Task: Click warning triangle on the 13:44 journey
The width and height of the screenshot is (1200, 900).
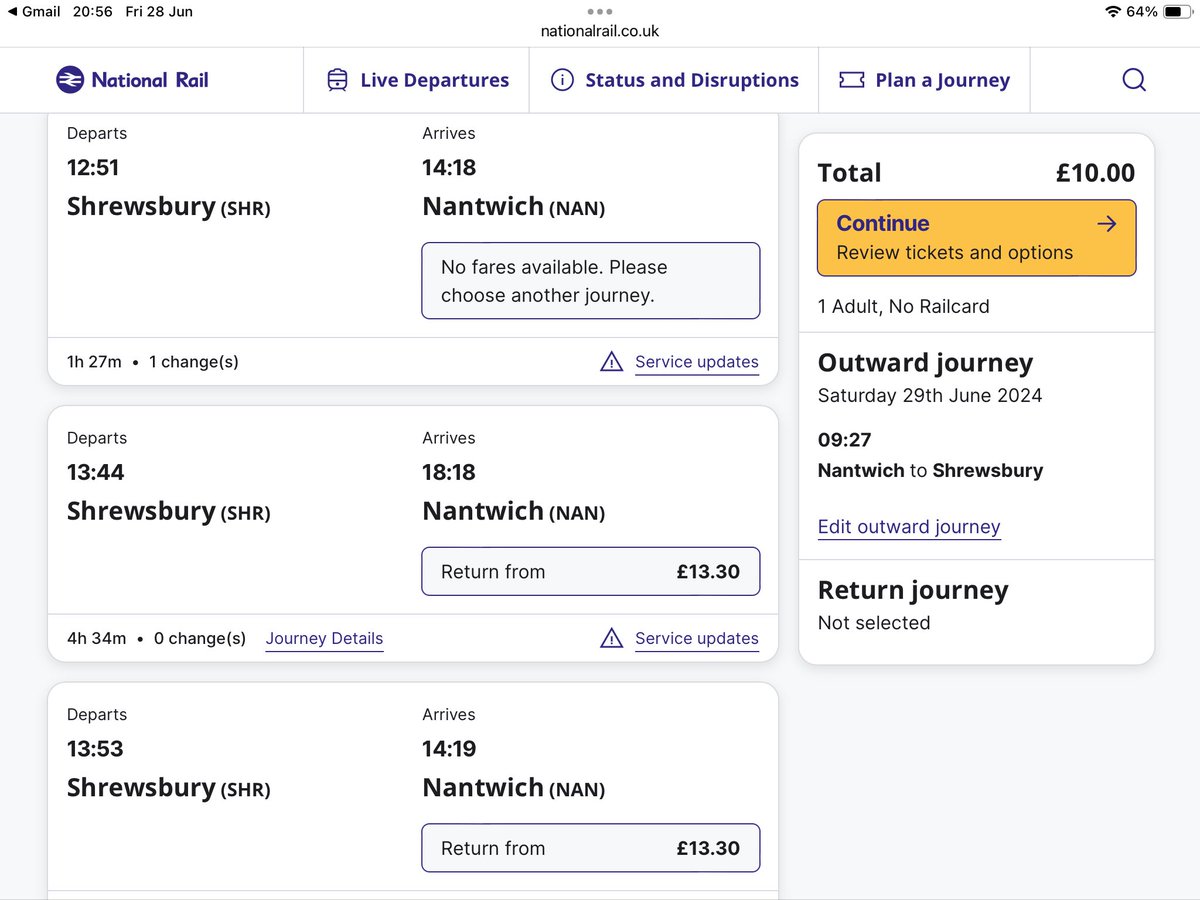Action: click(x=611, y=638)
